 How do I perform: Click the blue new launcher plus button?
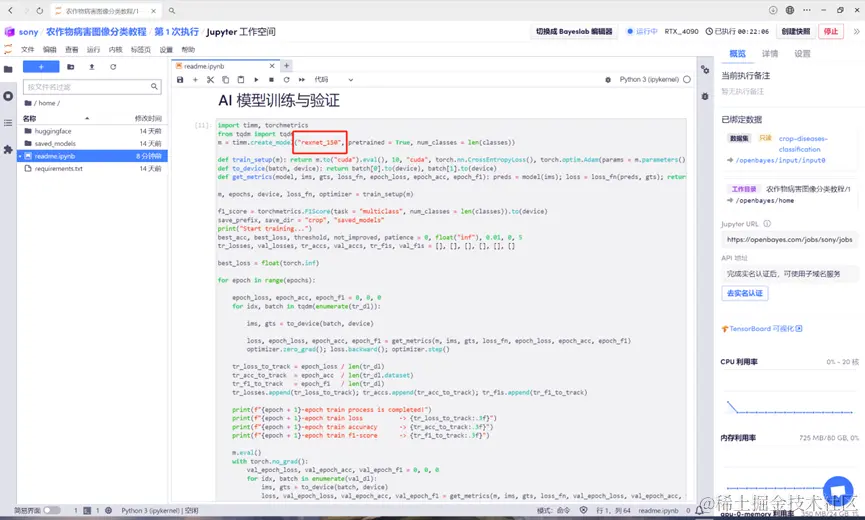pos(41,67)
